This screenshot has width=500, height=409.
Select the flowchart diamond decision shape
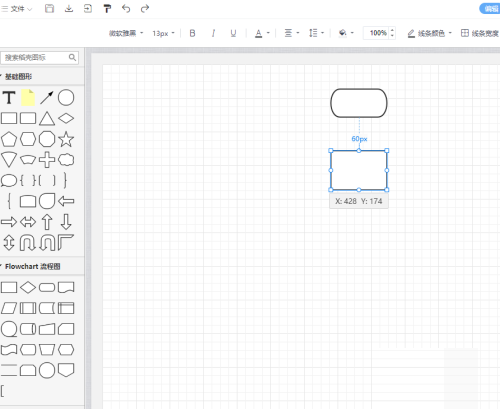(x=28, y=287)
